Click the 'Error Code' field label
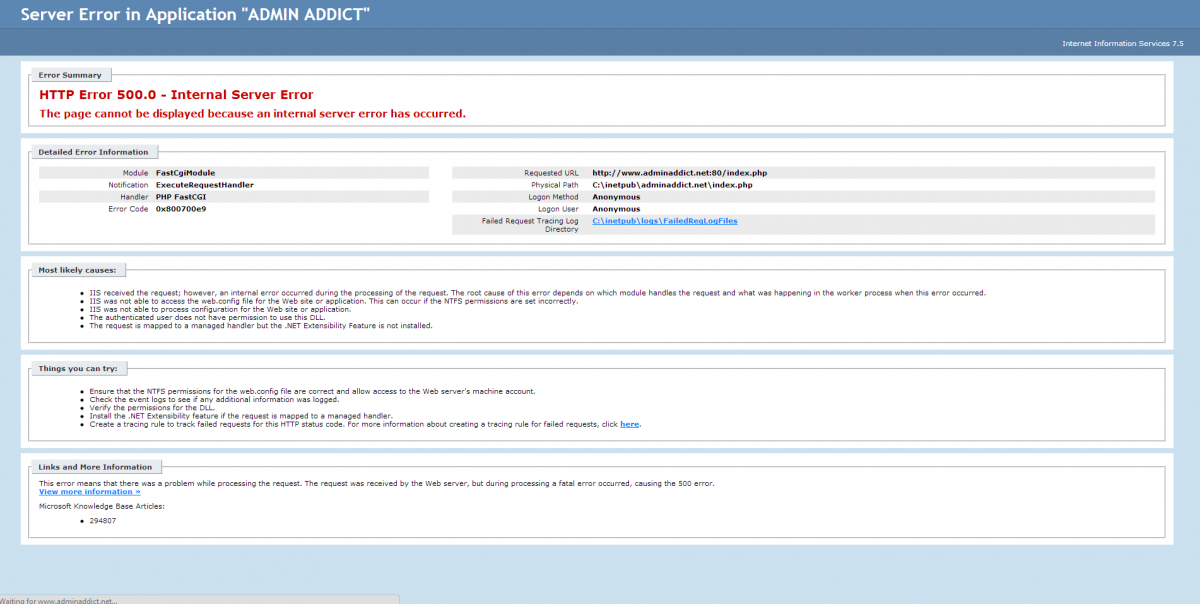 click(128, 208)
